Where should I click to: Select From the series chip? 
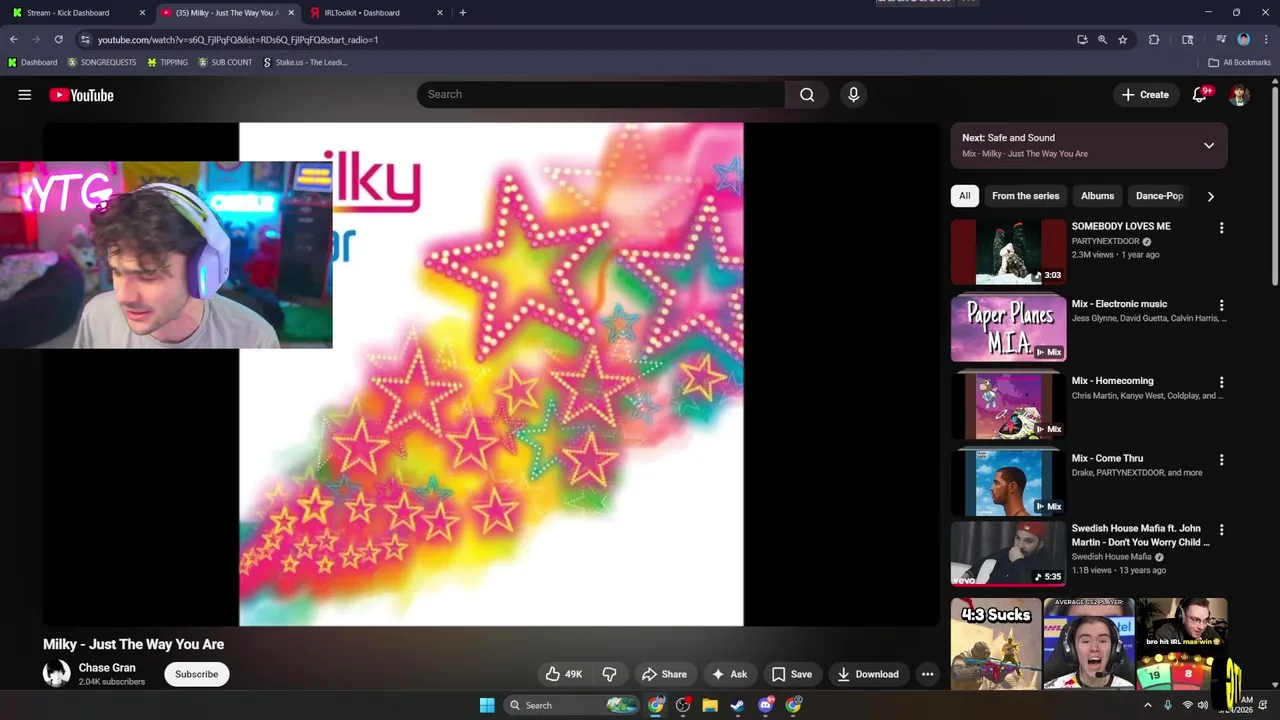pos(1025,196)
